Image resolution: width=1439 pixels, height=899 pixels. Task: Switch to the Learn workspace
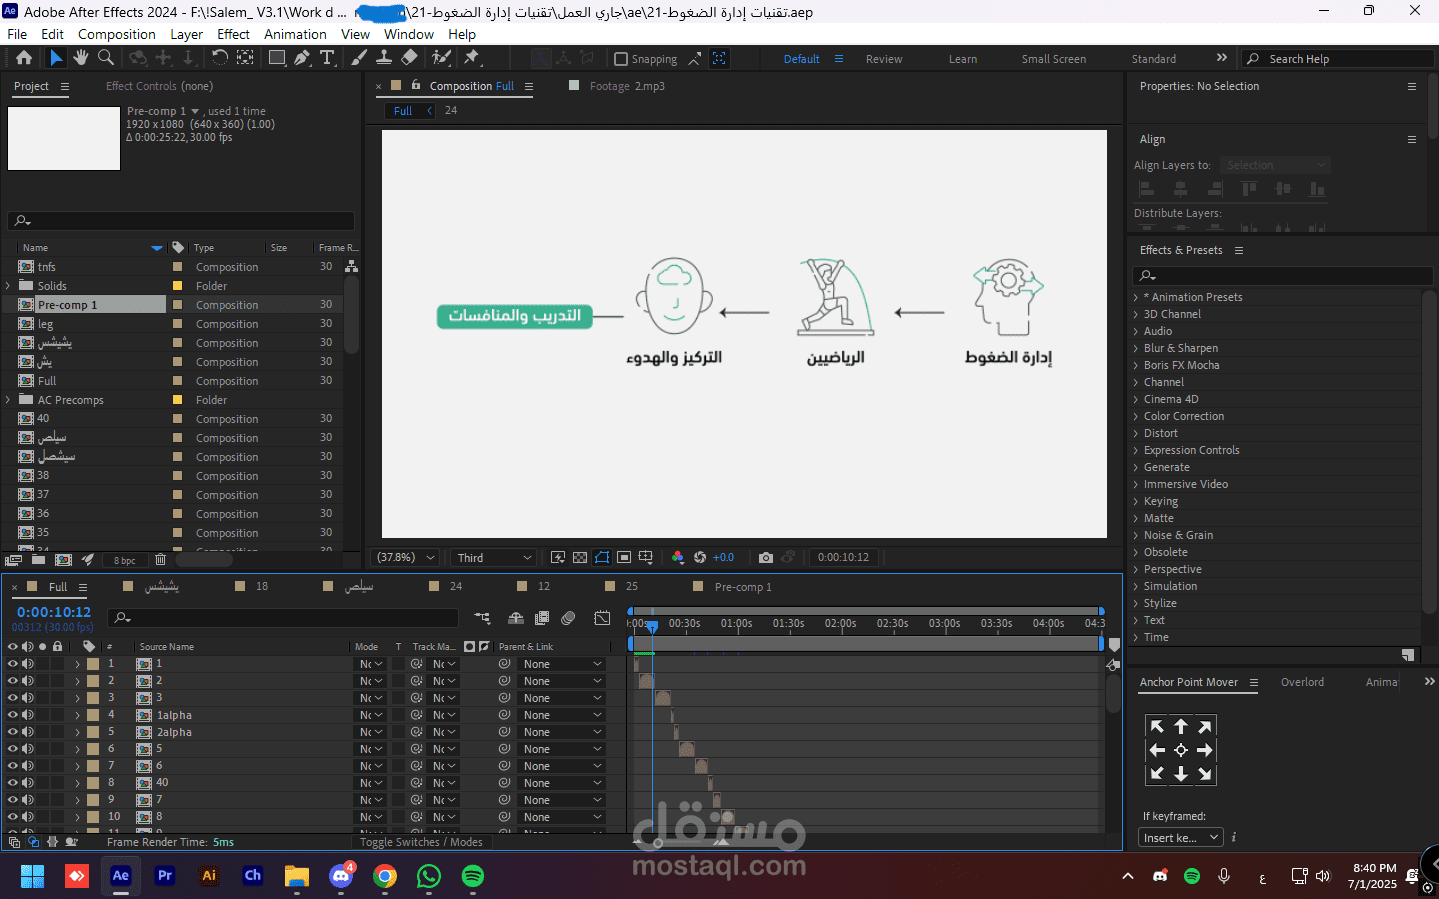[963, 59]
